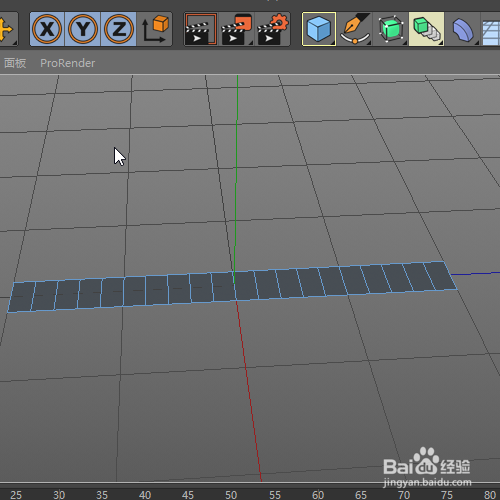Jump to frame 40 on the timeline
The height and width of the screenshot is (500, 500).
click(145, 495)
